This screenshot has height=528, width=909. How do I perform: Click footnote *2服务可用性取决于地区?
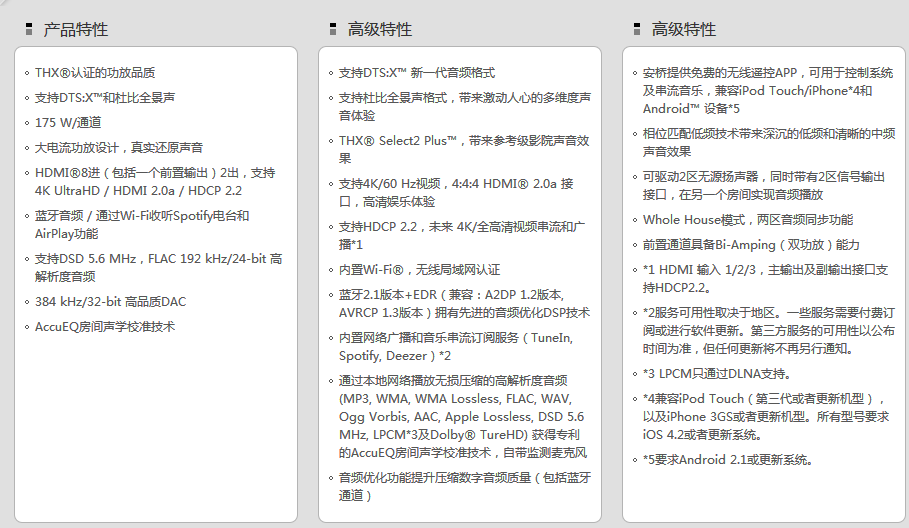pos(769,330)
